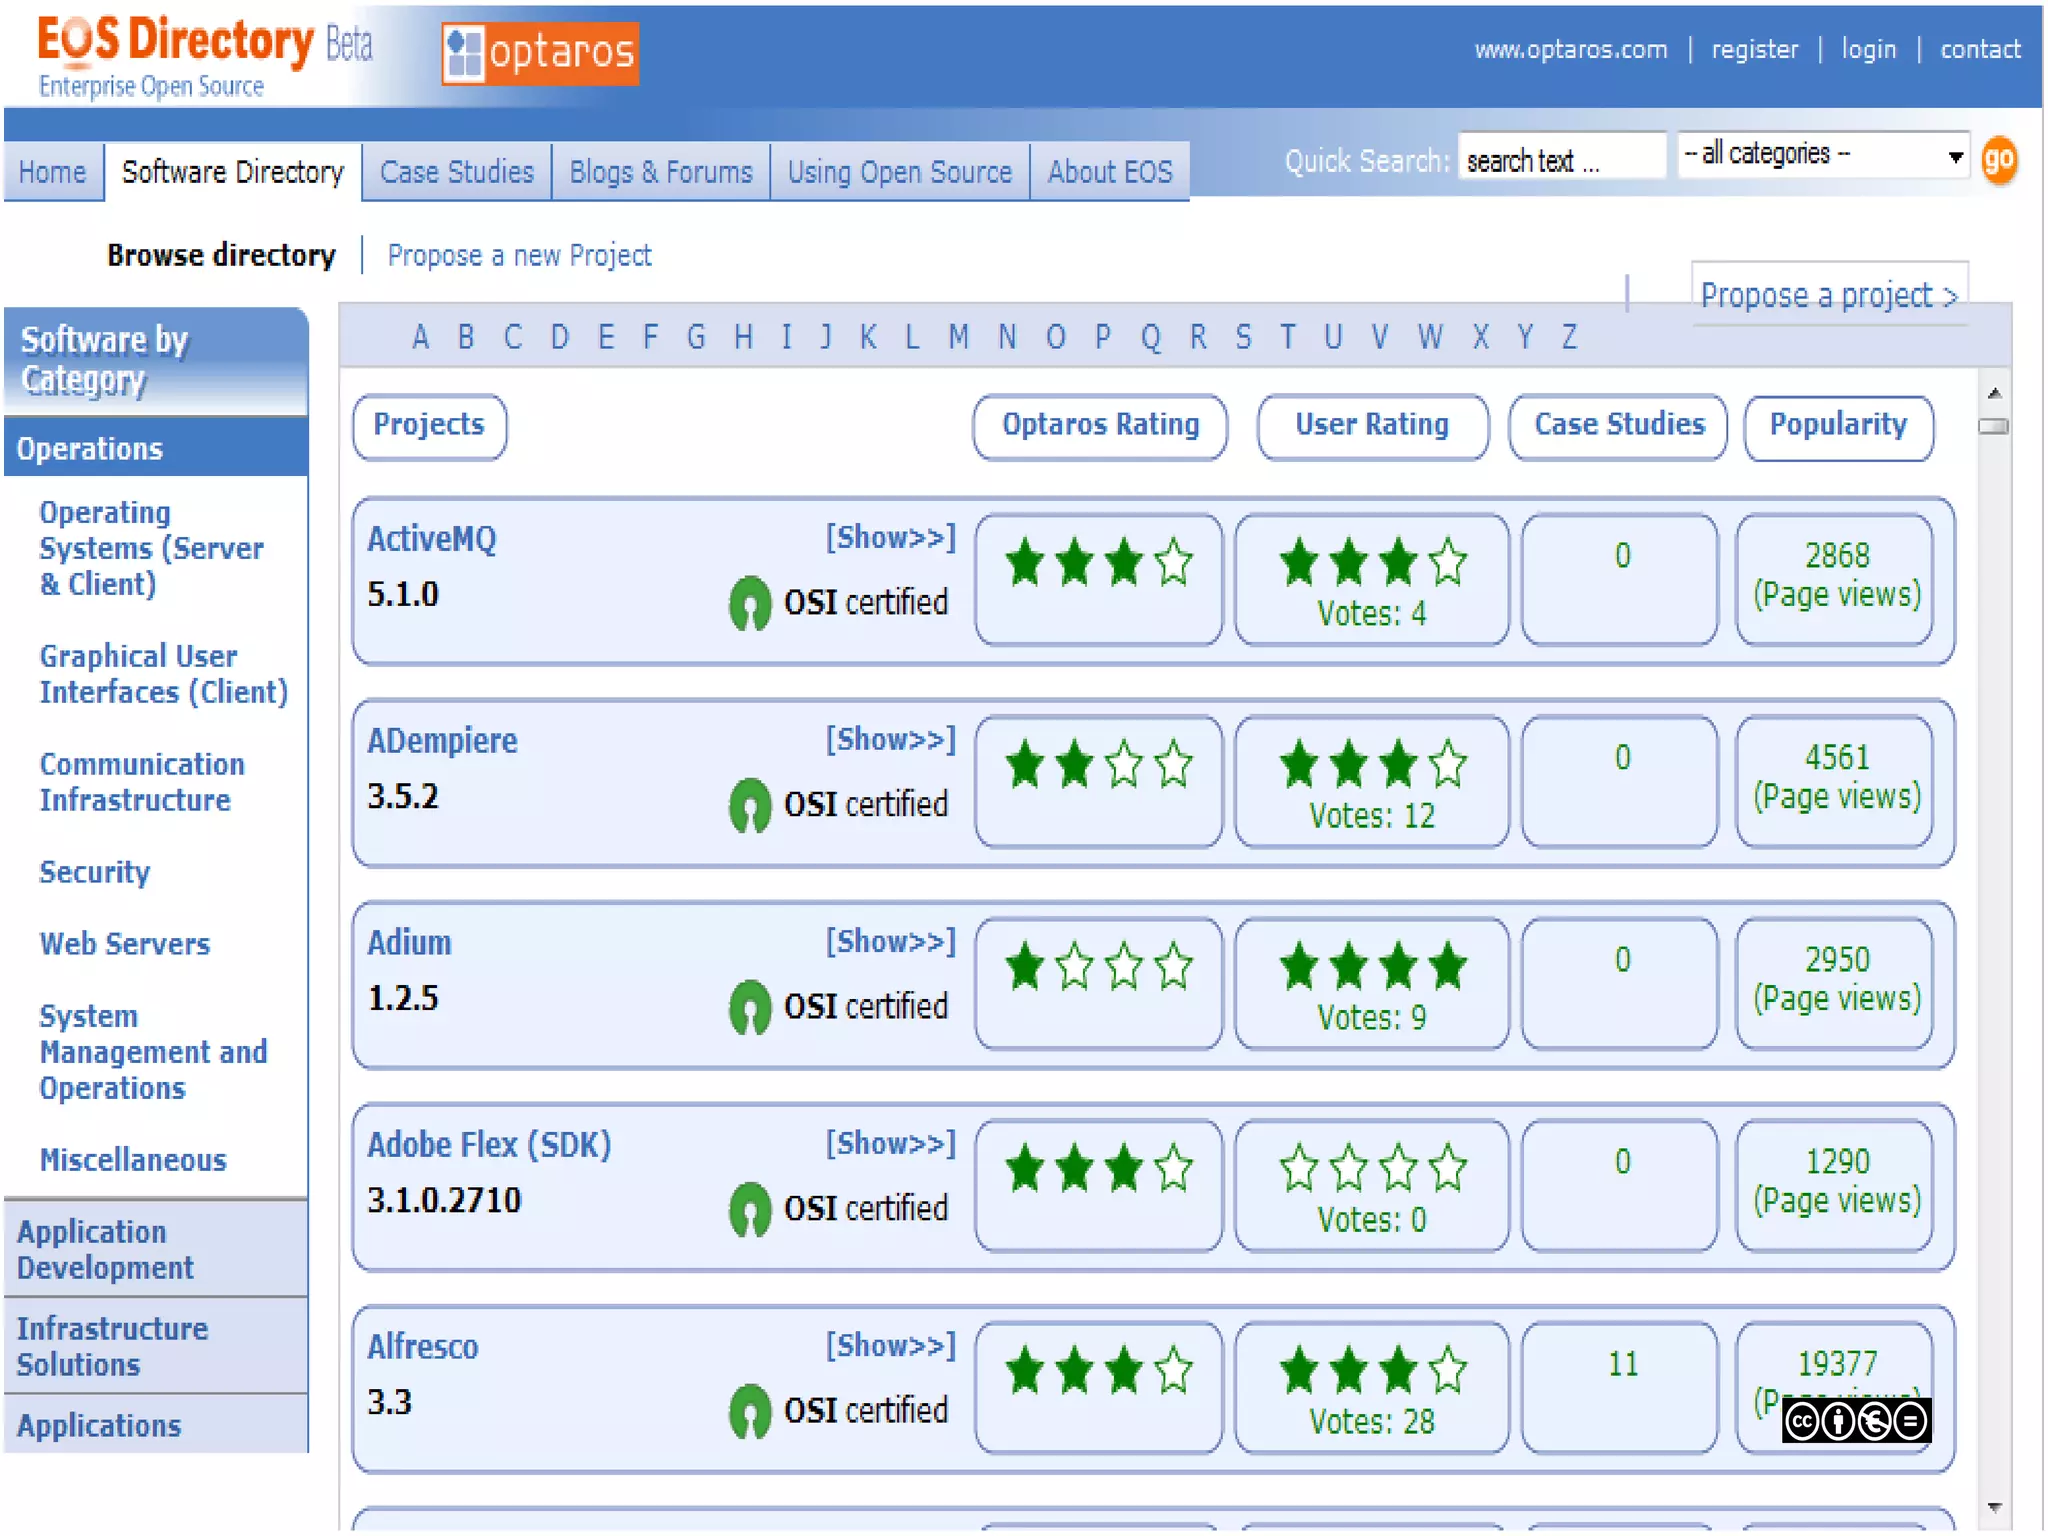Click the orange go search button
This screenshot has height=1536, width=2048.
click(1998, 160)
